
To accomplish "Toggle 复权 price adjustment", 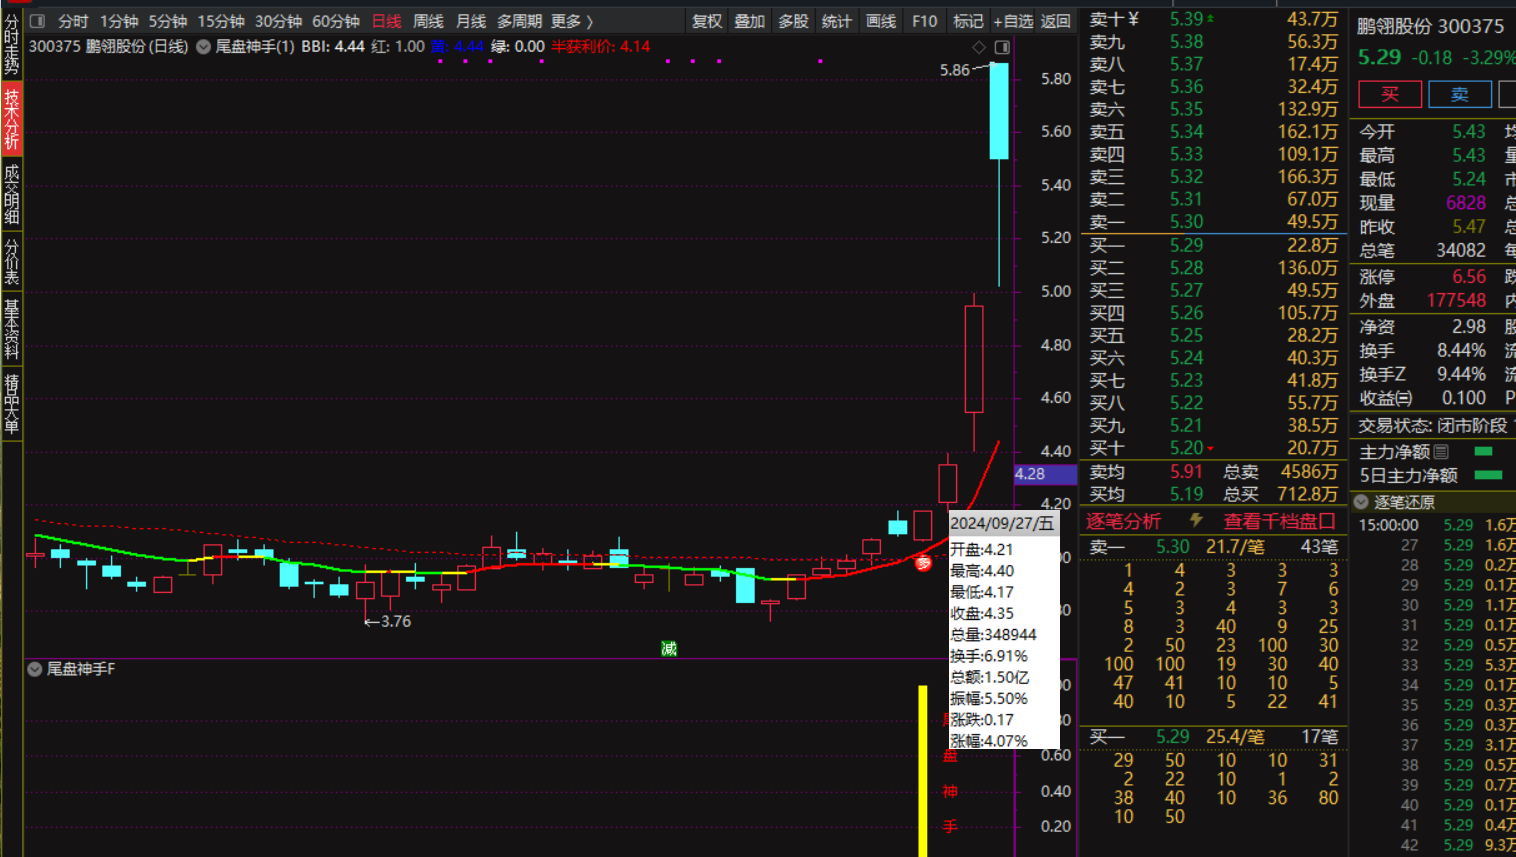I will coord(707,21).
